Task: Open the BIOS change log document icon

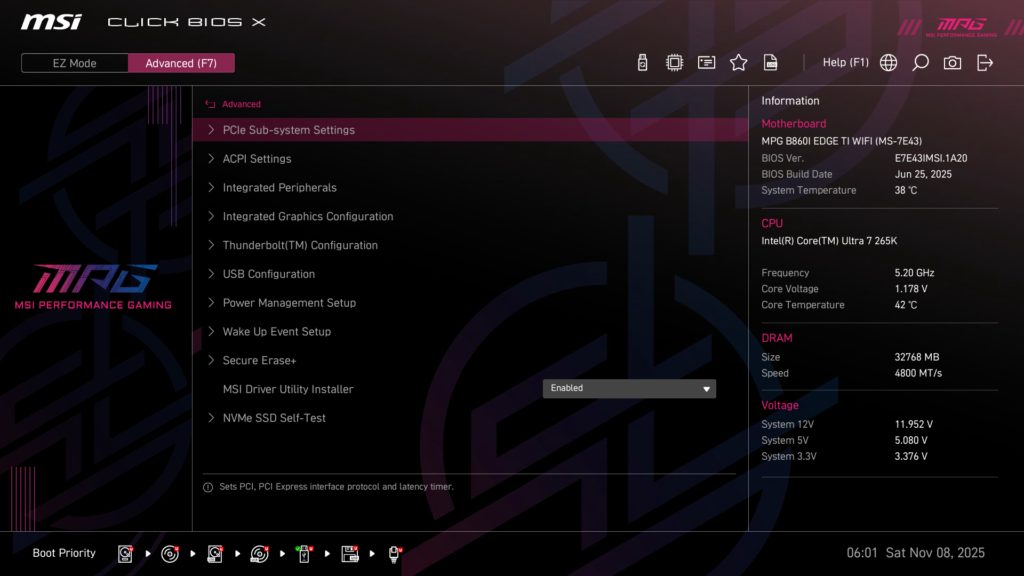Action: [770, 62]
